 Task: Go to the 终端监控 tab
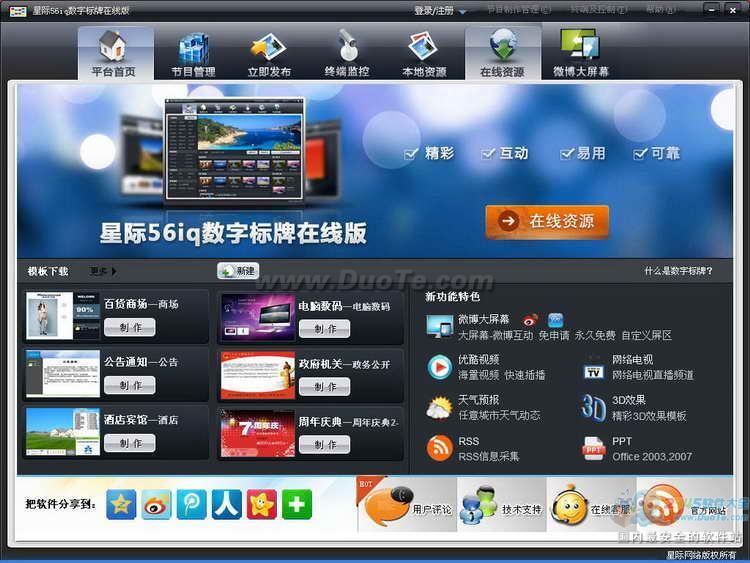[347, 53]
